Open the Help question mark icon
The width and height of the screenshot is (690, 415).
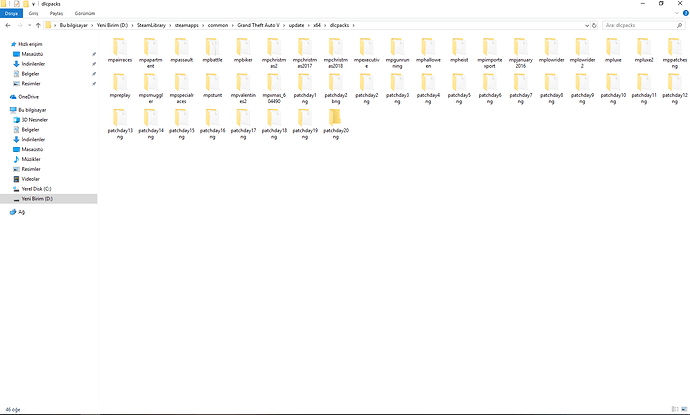(x=685, y=13)
